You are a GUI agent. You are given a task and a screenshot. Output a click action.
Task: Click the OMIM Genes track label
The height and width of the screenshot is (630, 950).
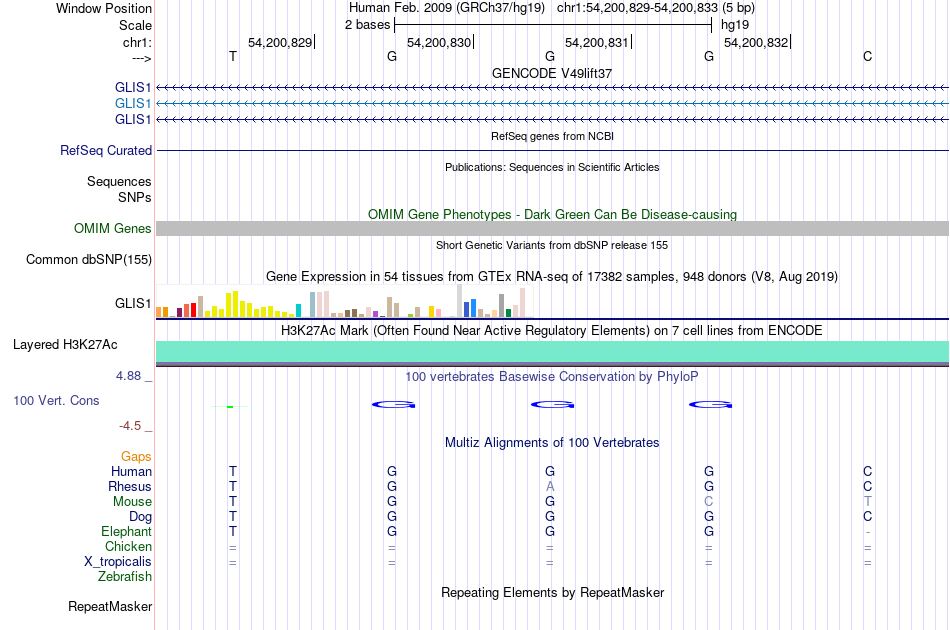tap(113, 228)
